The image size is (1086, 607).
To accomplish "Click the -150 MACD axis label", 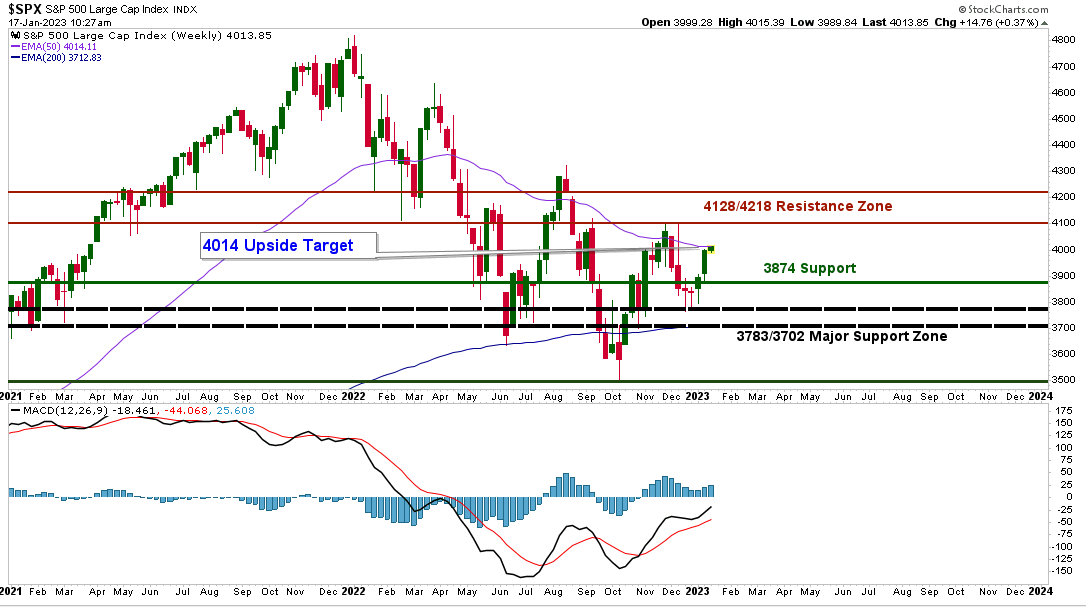I will pos(1062,571).
